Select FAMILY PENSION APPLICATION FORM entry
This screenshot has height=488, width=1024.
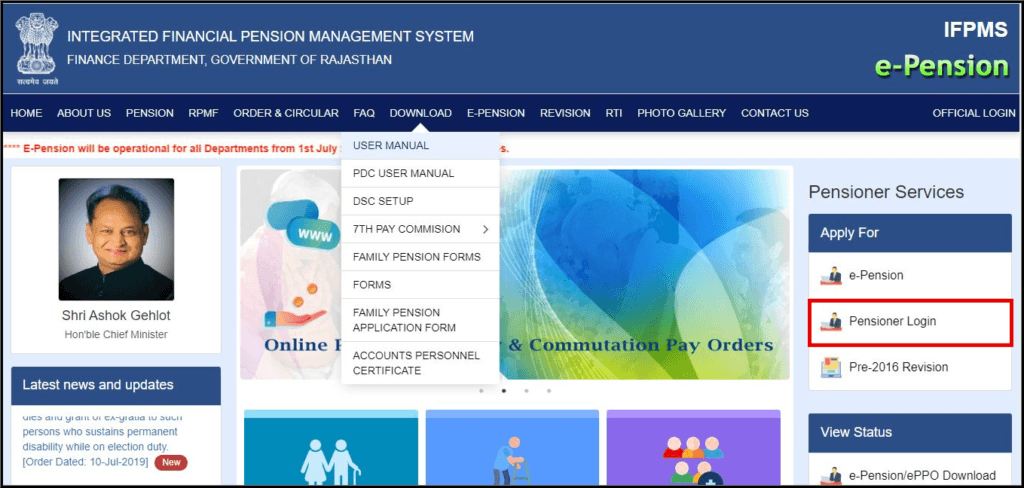[420, 320]
